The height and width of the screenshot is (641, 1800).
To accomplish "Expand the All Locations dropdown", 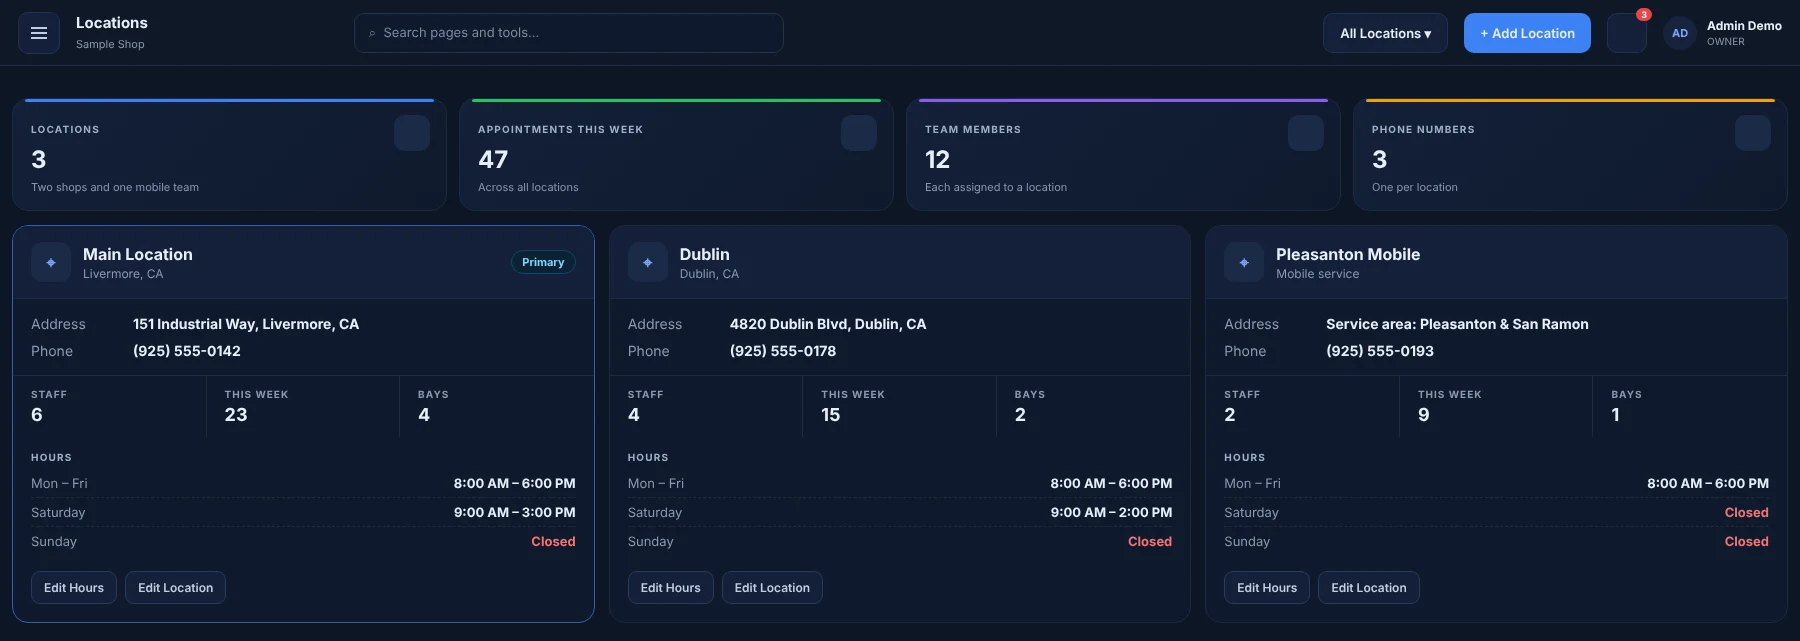I will click(x=1385, y=33).
